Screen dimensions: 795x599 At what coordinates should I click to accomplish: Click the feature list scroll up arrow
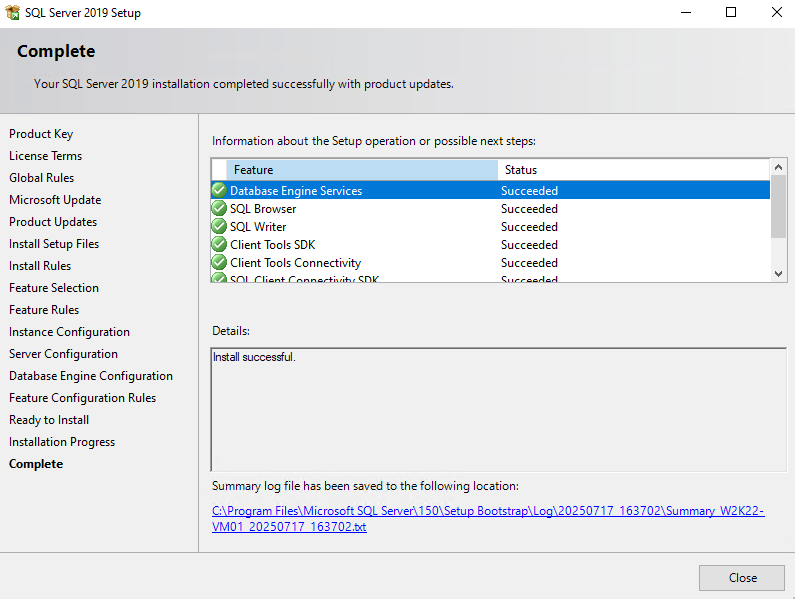(x=778, y=167)
